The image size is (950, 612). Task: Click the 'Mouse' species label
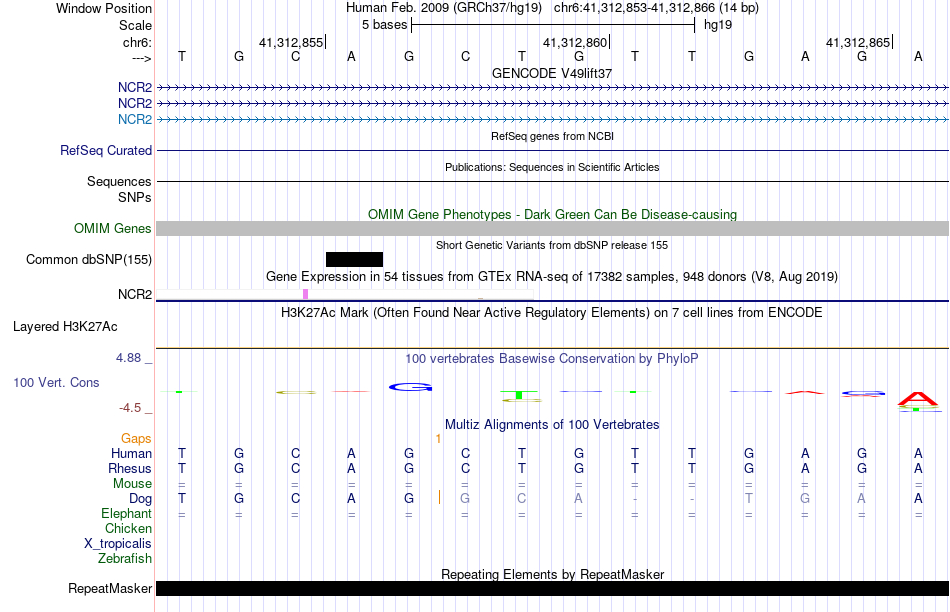tap(132, 484)
